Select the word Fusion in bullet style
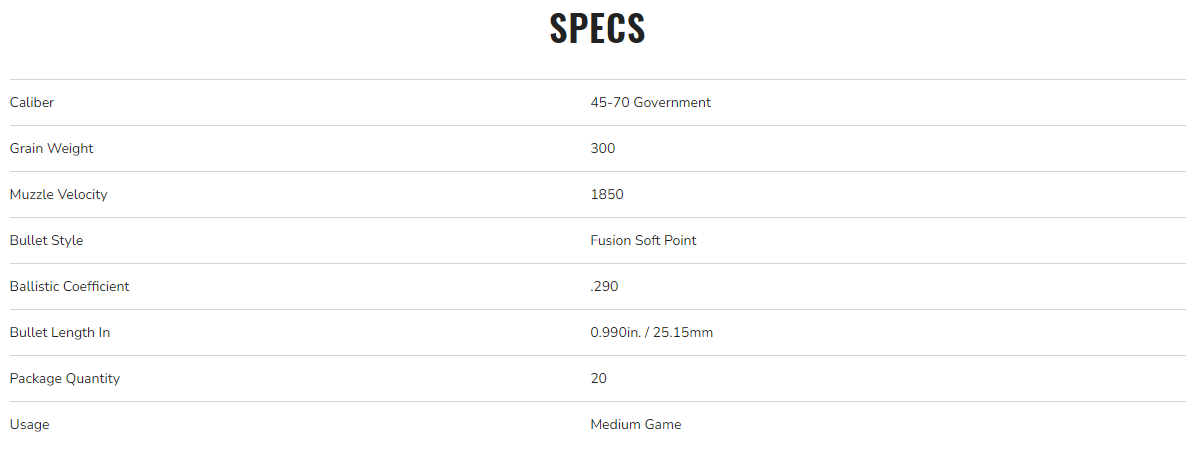The height and width of the screenshot is (451, 1195). click(x=611, y=240)
